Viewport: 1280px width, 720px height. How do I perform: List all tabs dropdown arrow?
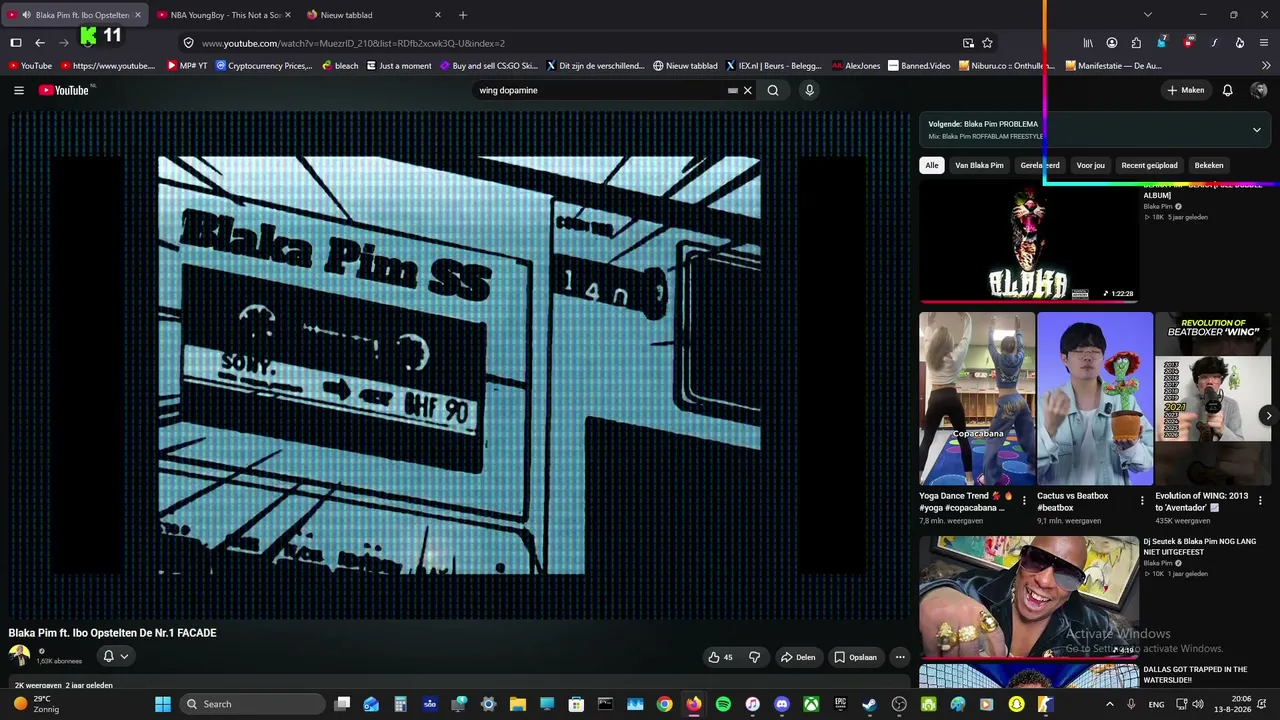pos(1148,15)
